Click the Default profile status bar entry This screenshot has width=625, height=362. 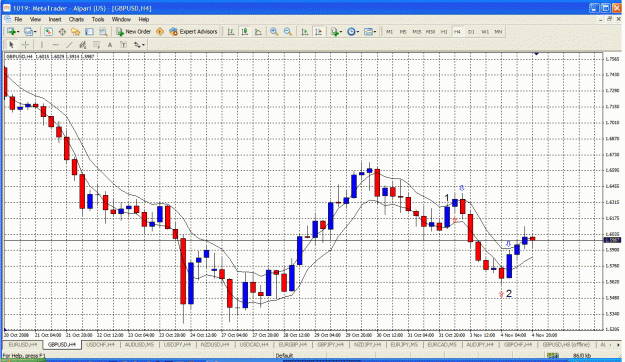(x=285, y=355)
